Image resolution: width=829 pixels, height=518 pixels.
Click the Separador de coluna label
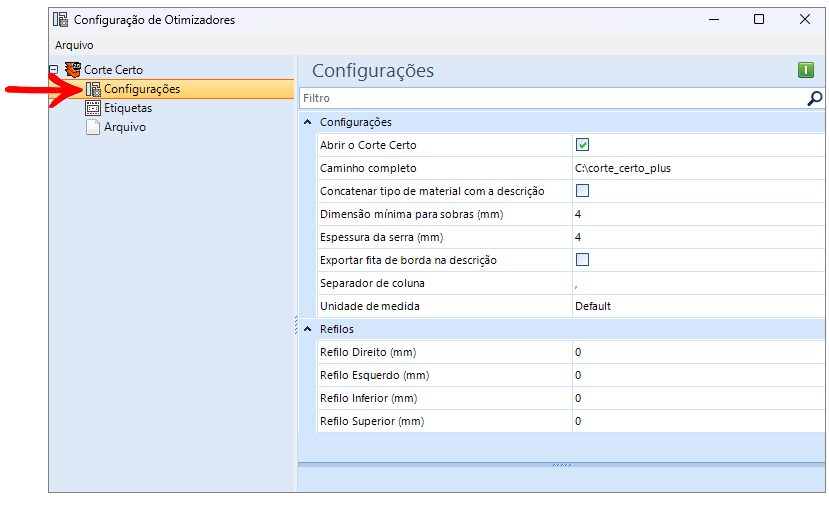[x=372, y=283]
